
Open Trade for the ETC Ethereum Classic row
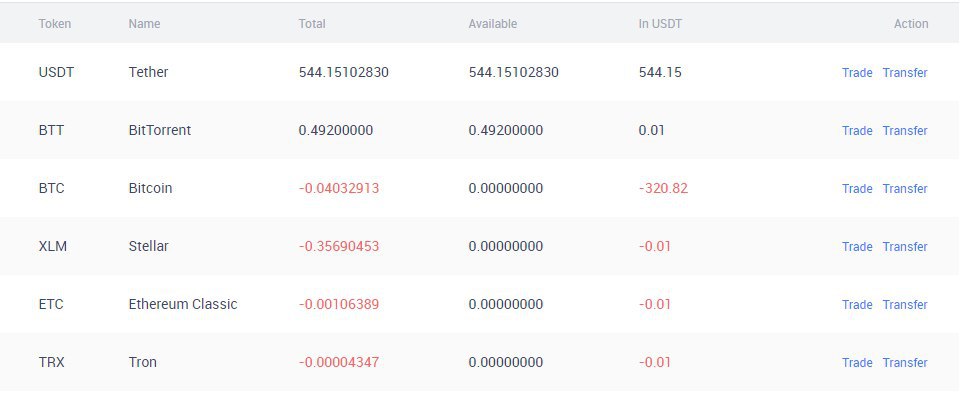point(857,305)
